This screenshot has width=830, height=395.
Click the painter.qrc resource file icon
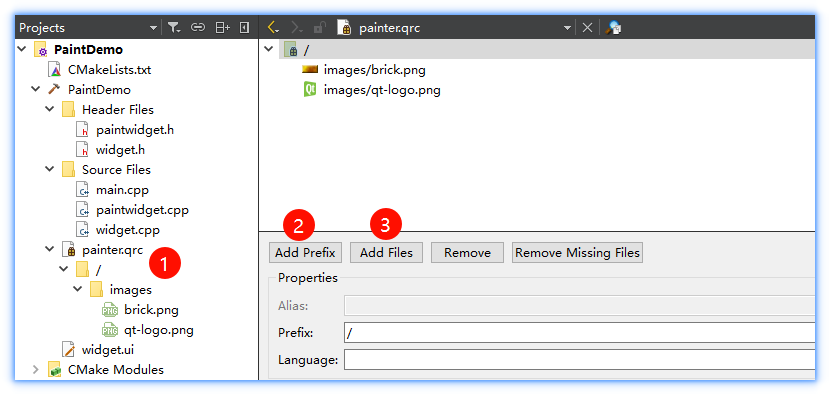(x=68, y=249)
